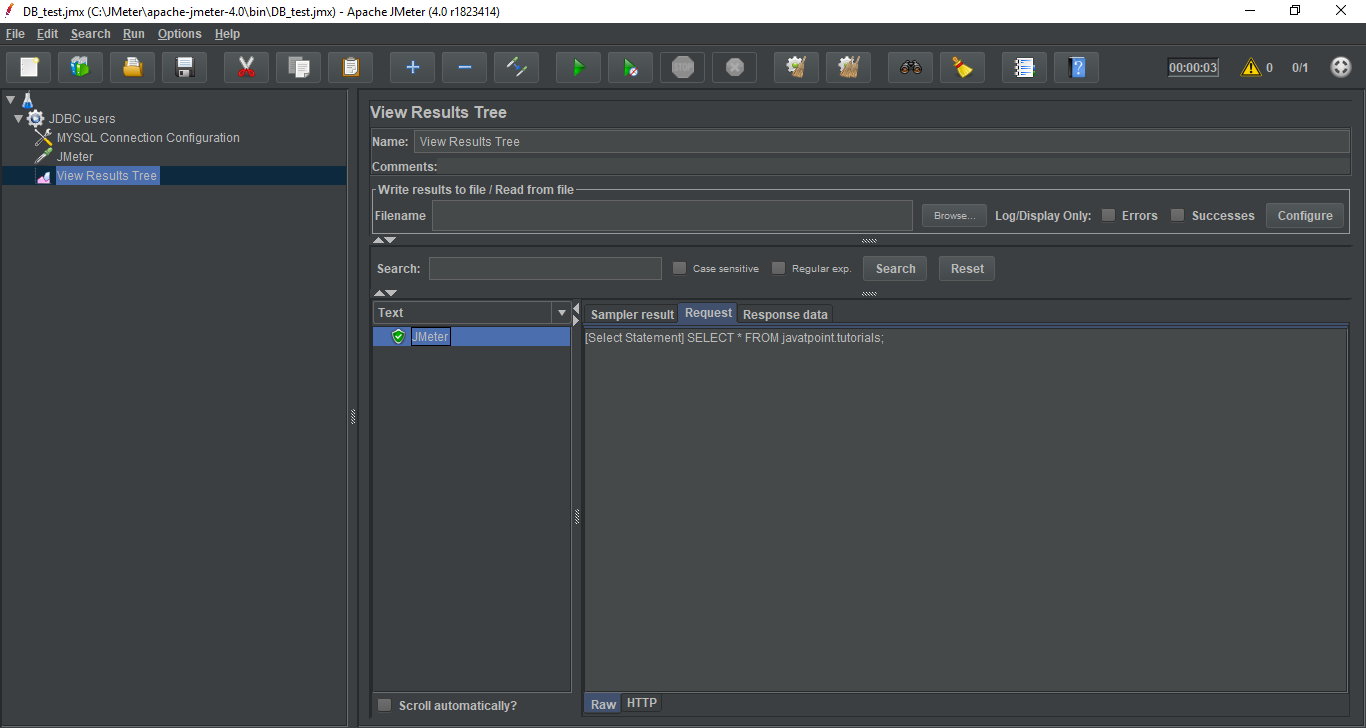
Task: Click the Browse... button
Action: [x=954, y=216]
